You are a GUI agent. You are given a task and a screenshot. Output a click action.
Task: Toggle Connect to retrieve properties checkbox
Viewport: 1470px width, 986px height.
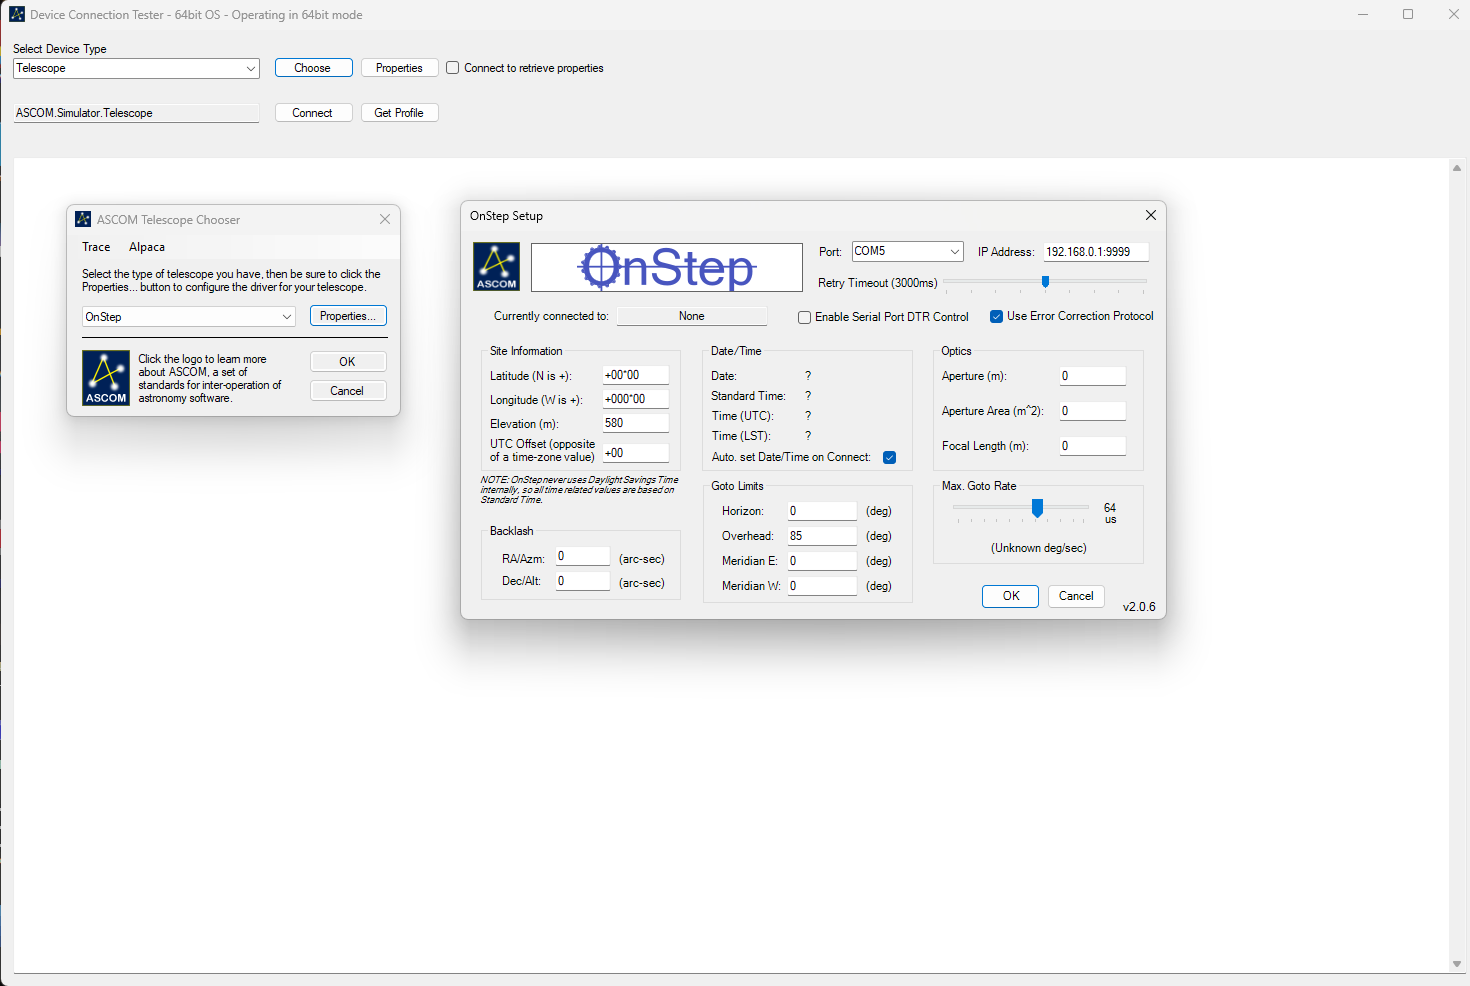[453, 68]
